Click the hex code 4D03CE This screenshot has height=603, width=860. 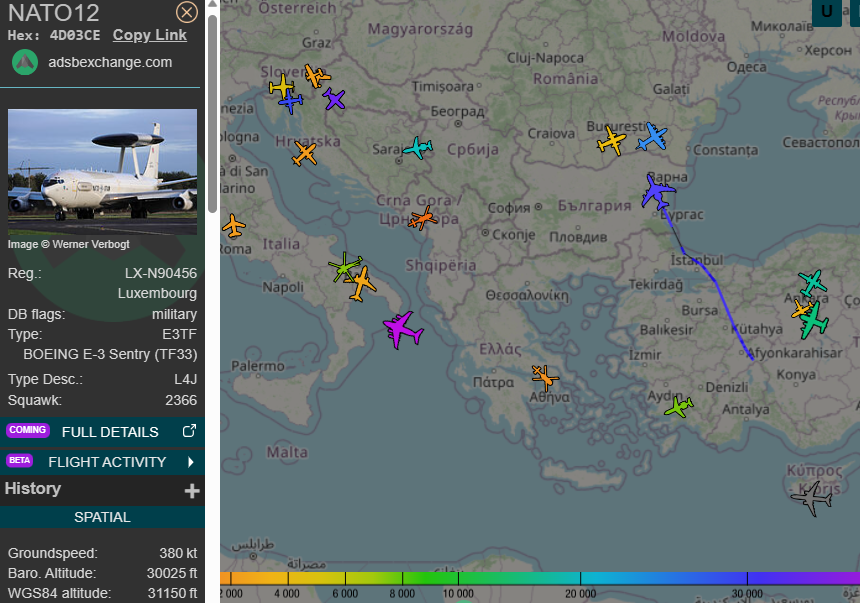[x=75, y=36]
